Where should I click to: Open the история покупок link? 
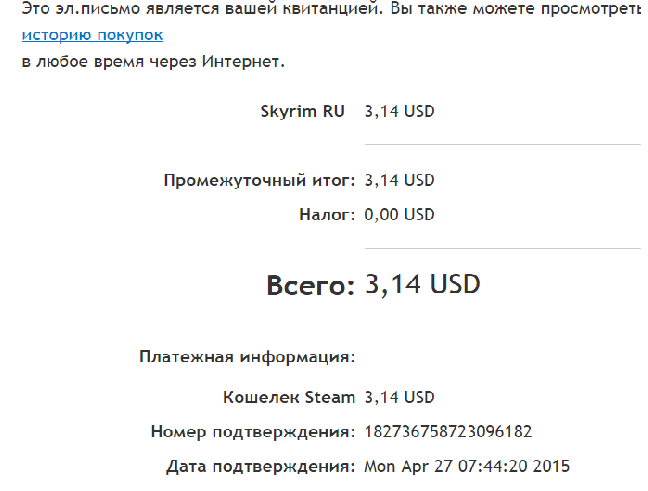click(x=92, y=36)
